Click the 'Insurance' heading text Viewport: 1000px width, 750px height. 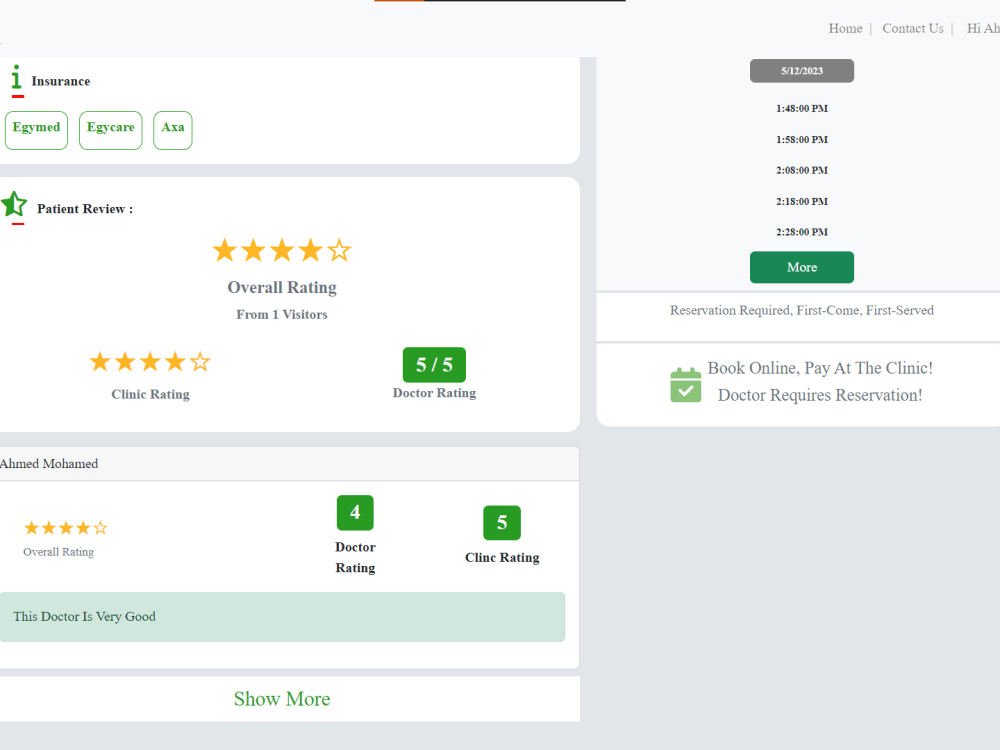pyautogui.click(x=61, y=81)
